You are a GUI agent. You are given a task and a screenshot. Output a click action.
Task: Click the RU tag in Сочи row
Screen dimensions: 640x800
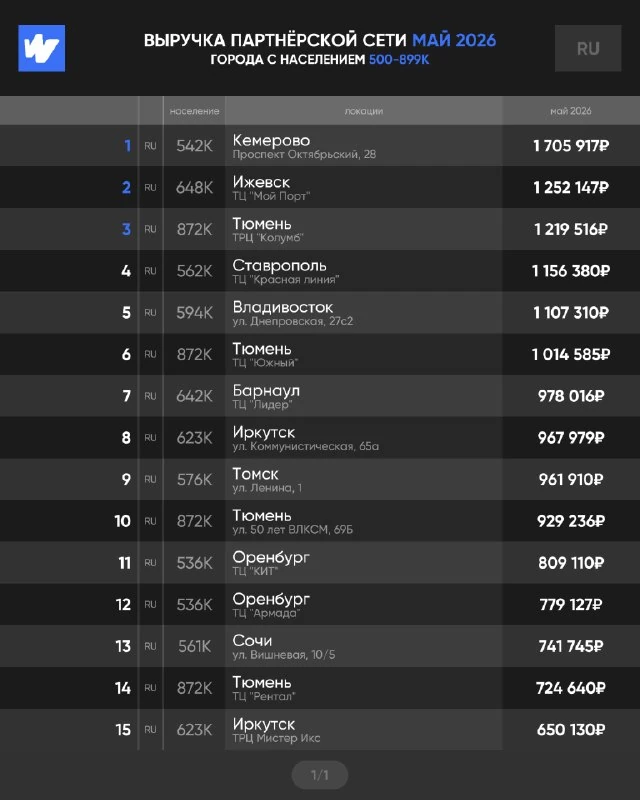tap(150, 646)
